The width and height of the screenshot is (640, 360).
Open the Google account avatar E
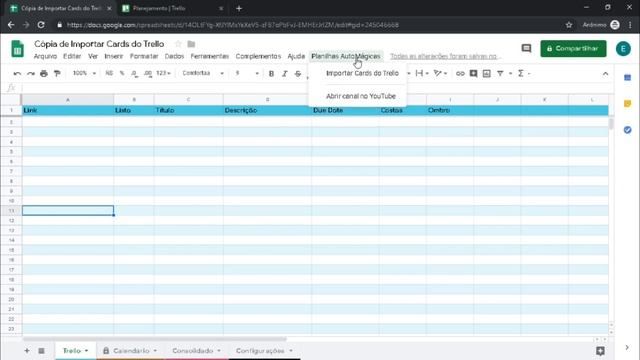click(623, 49)
